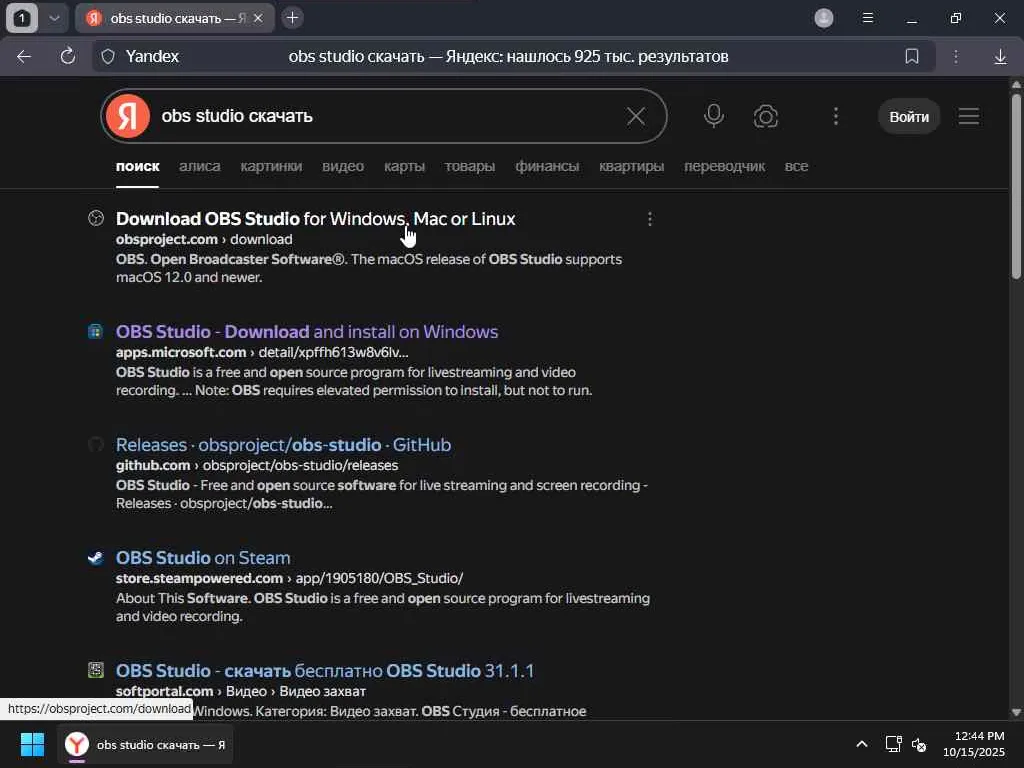
Task: Switch to the товары tab
Action: pos(470,167)
